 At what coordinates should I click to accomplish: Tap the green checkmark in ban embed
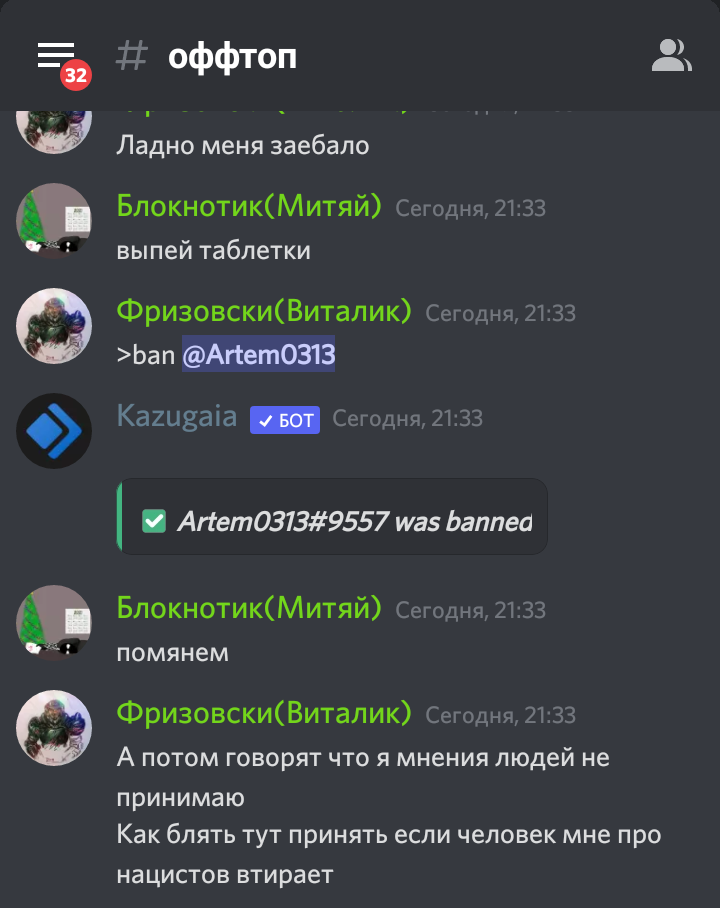[154, 521]
